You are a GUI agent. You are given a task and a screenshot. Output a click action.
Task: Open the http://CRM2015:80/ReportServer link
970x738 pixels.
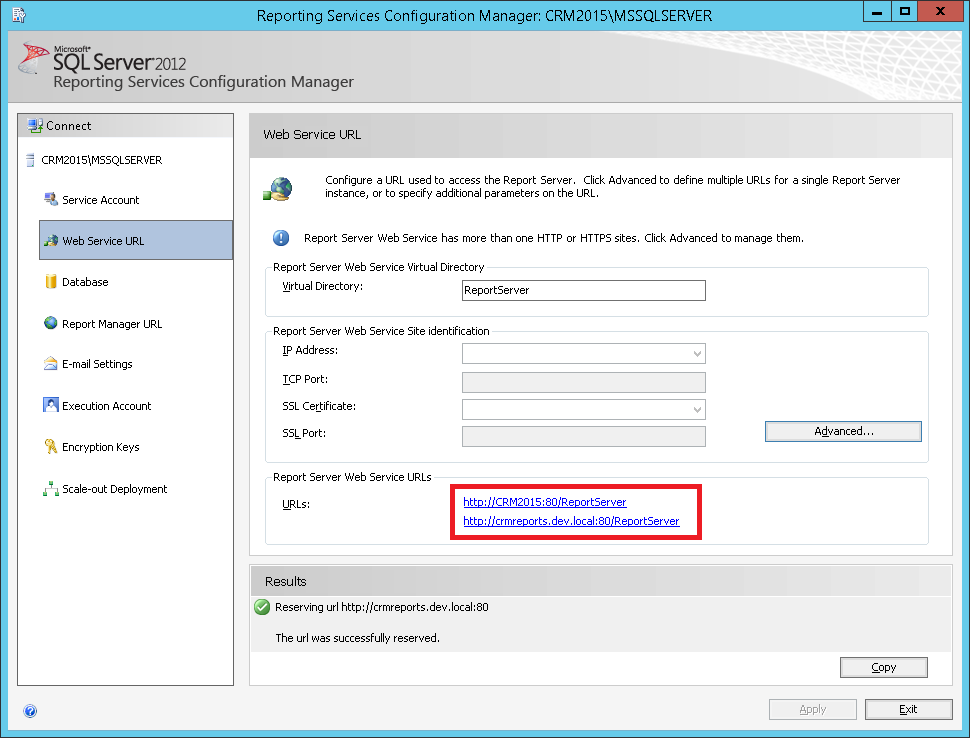coord(544,502)
